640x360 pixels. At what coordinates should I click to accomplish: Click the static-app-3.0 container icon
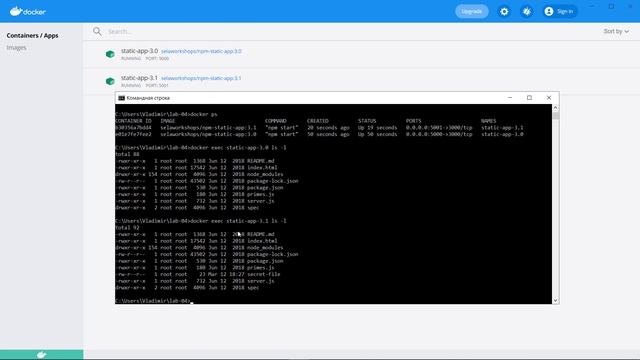[x=110, y=54]
